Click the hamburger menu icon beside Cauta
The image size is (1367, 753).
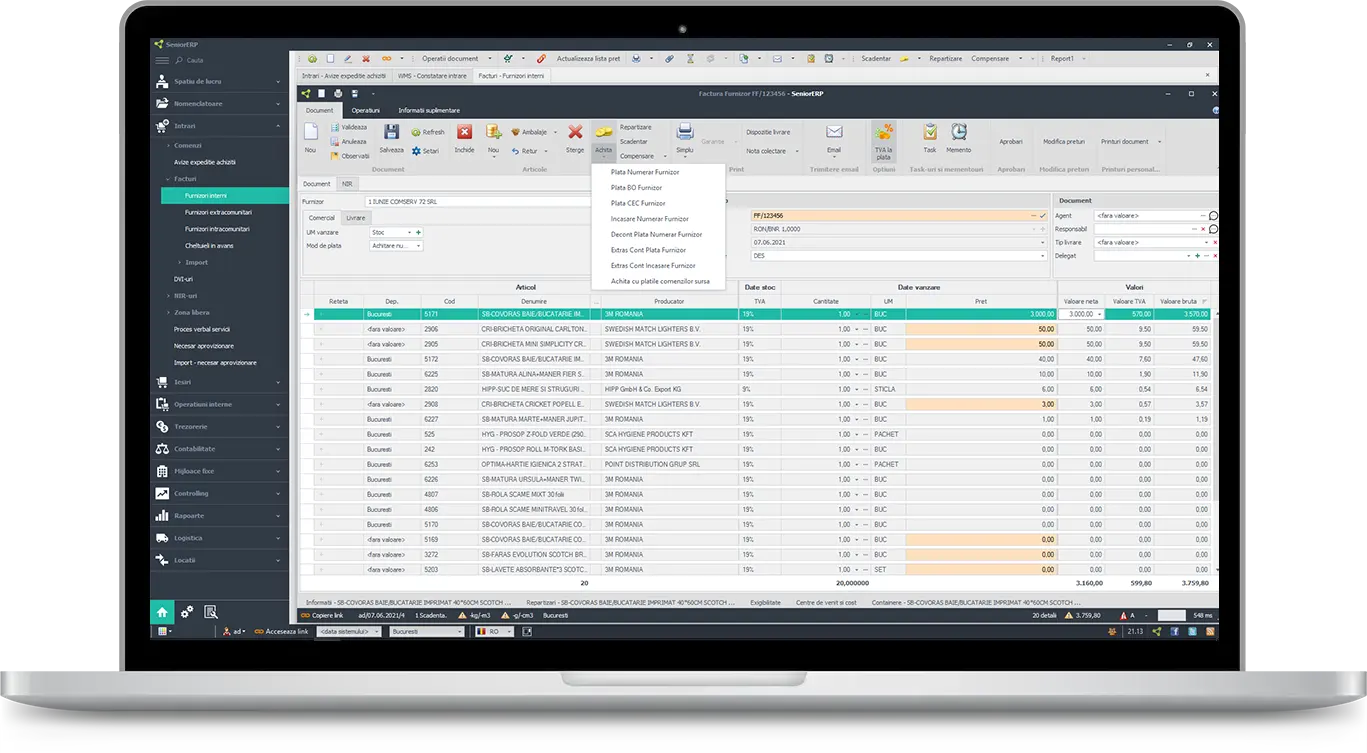click(x=162, y=60)
